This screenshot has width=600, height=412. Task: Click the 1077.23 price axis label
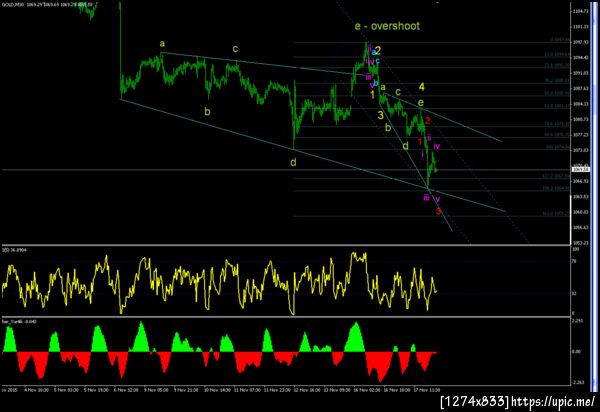(580, 135)
